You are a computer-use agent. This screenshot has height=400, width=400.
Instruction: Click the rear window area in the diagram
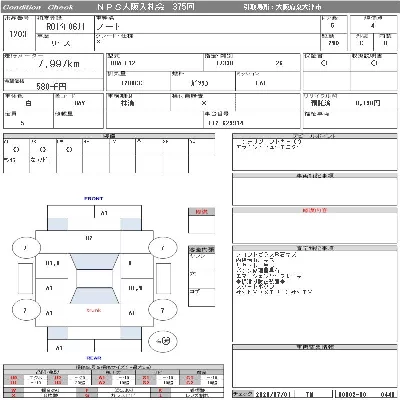point(94,295)
